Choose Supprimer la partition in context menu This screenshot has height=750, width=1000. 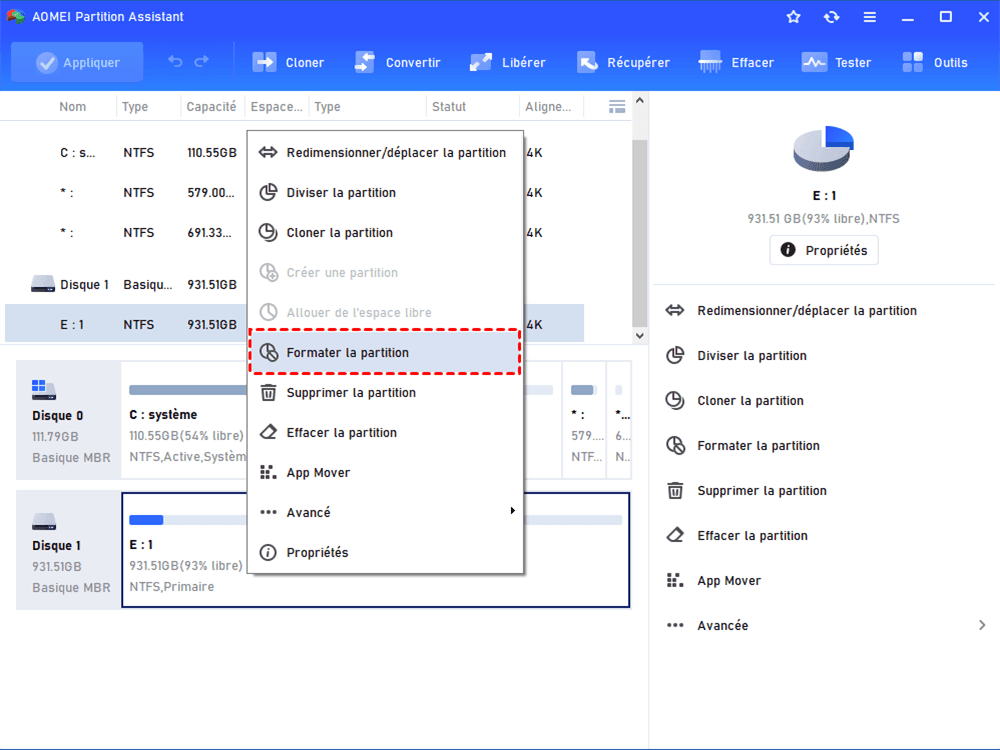385,393
